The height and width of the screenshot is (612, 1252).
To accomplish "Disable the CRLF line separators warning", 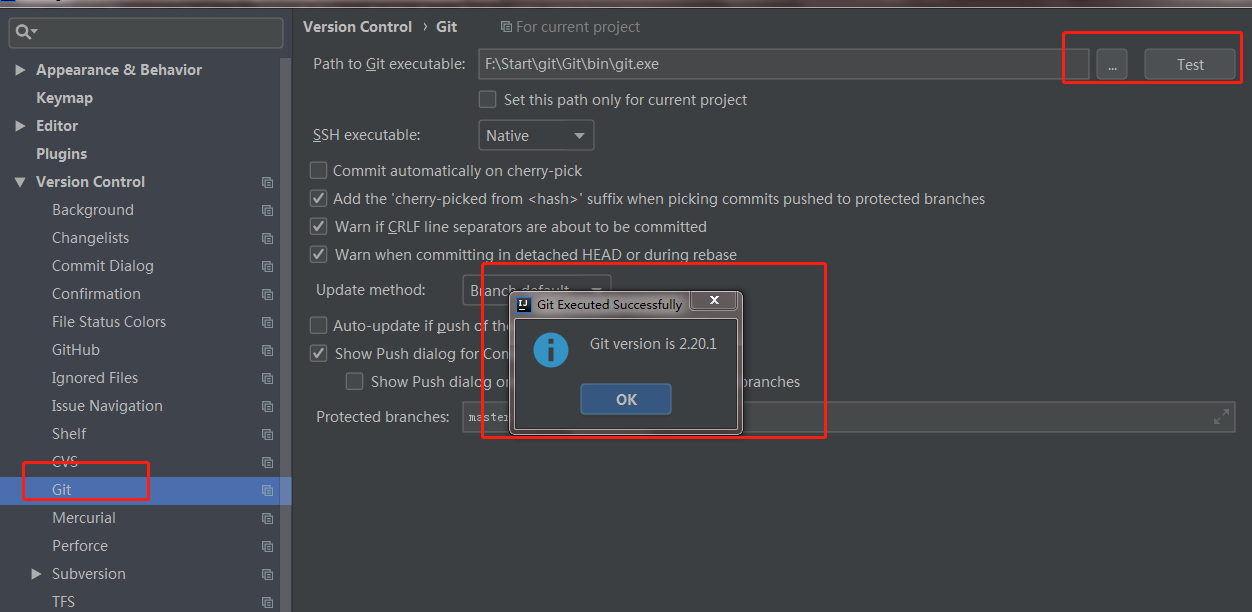I will 319,227.
